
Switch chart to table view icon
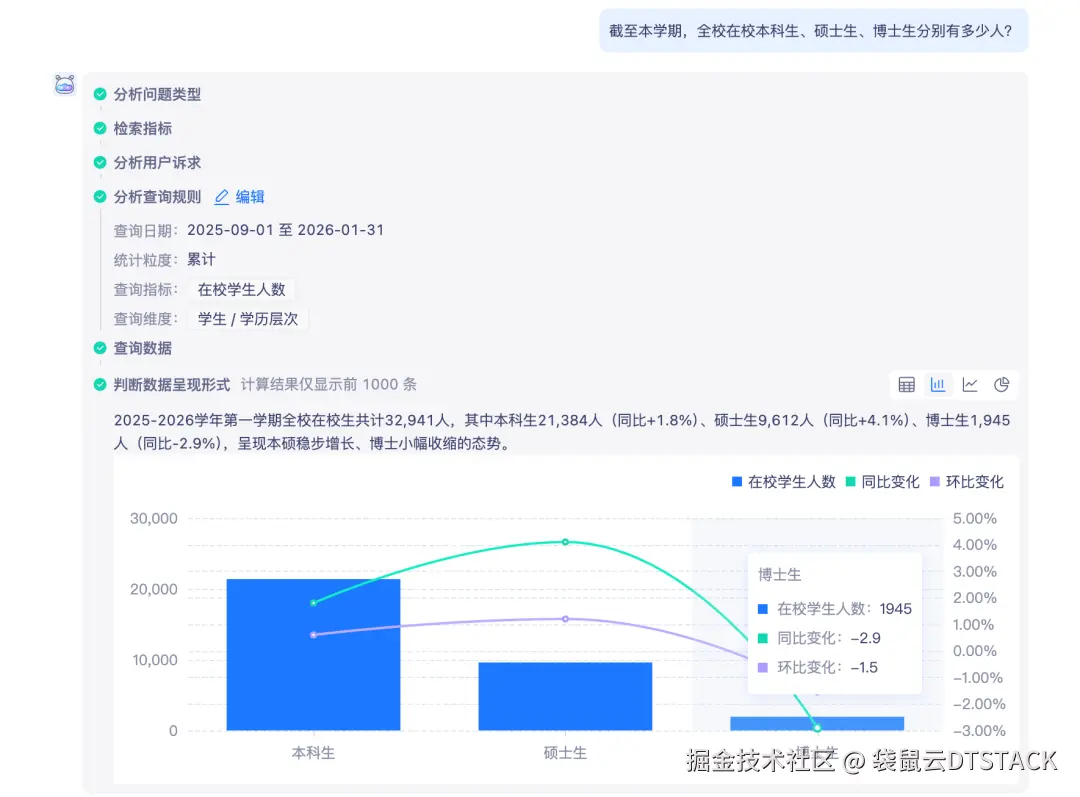[x=906, y=384]
